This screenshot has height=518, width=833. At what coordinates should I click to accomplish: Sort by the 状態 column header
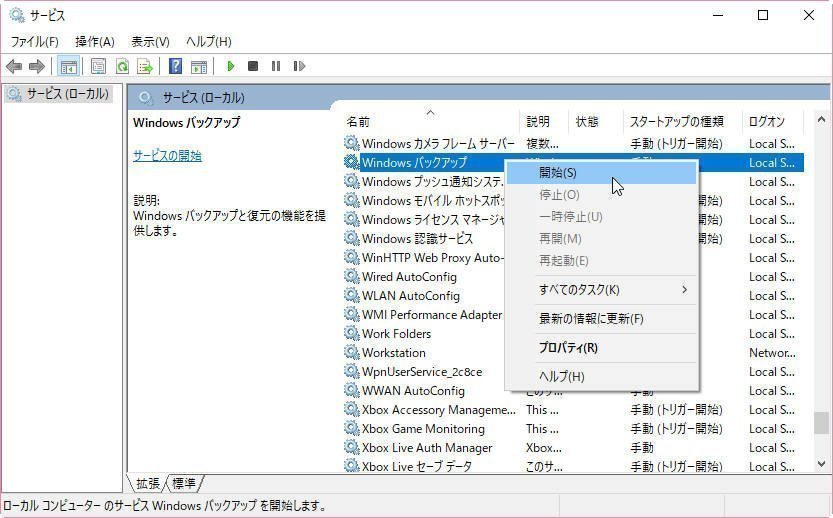click(x=595, y=122)
